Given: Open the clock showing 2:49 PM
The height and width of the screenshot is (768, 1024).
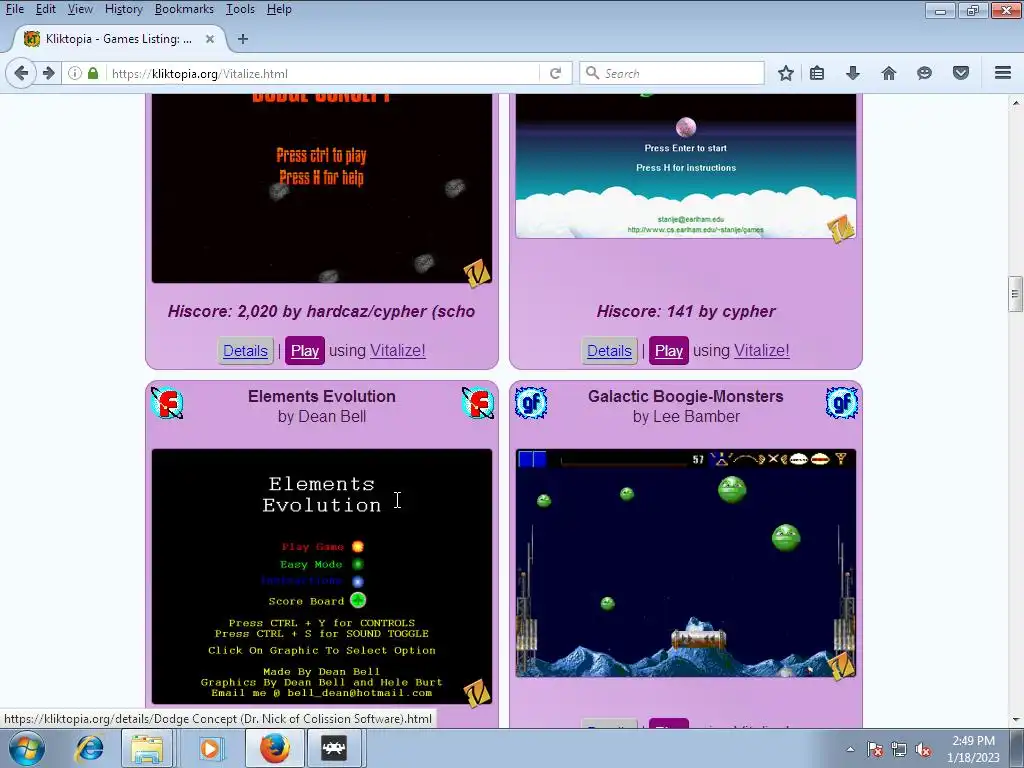Looking at the screenshot, I should click(x=974, y=749).
